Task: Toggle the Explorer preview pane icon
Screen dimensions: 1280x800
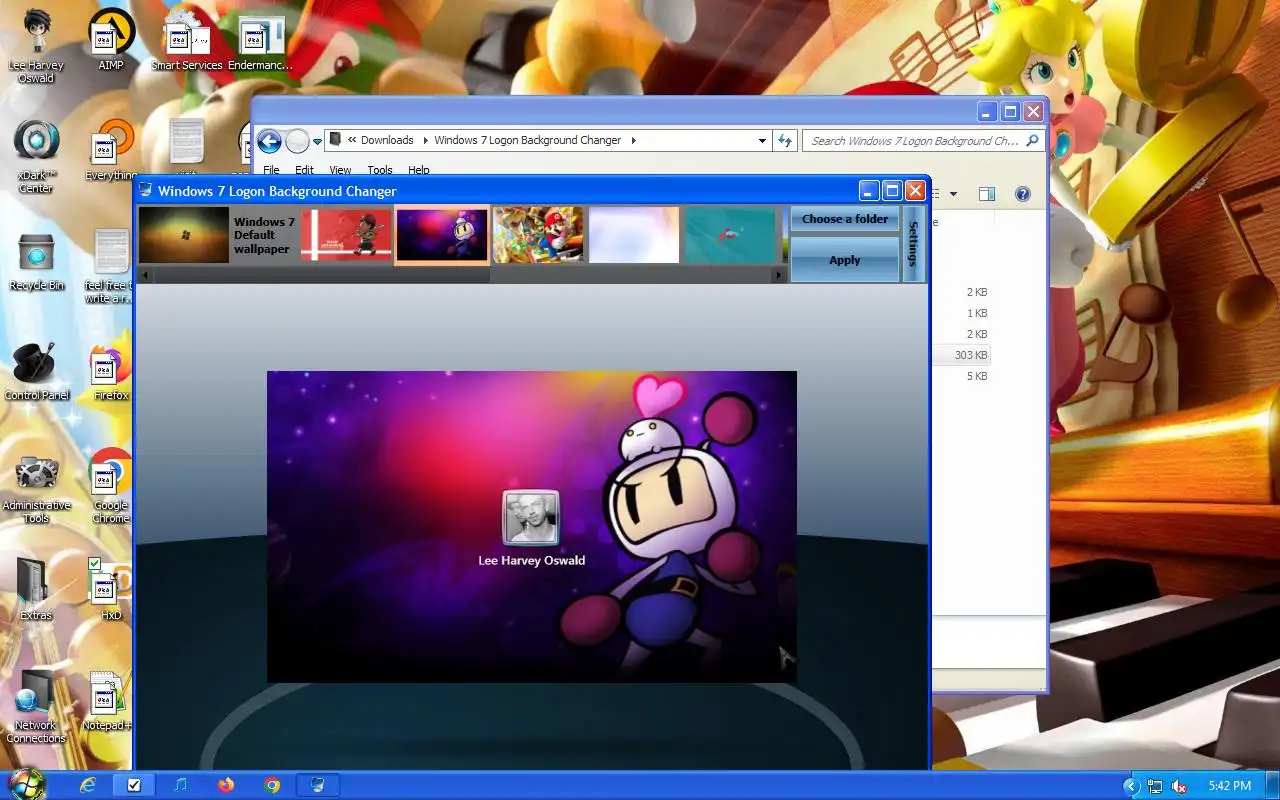Action: (x=986, y=194)
